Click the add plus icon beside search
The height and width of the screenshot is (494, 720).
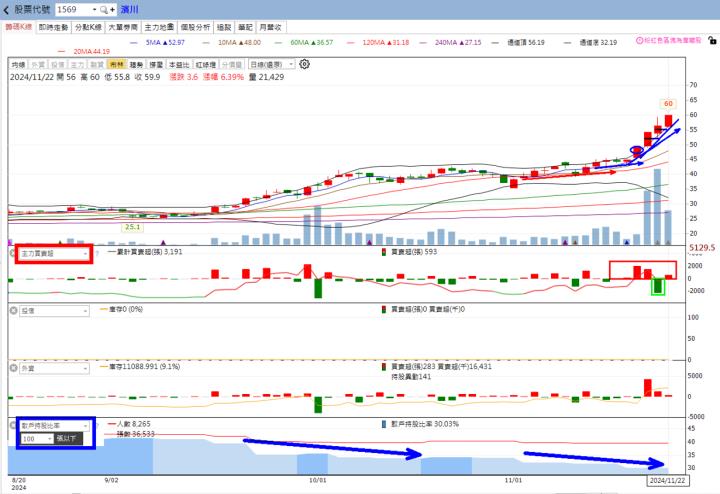112,9
